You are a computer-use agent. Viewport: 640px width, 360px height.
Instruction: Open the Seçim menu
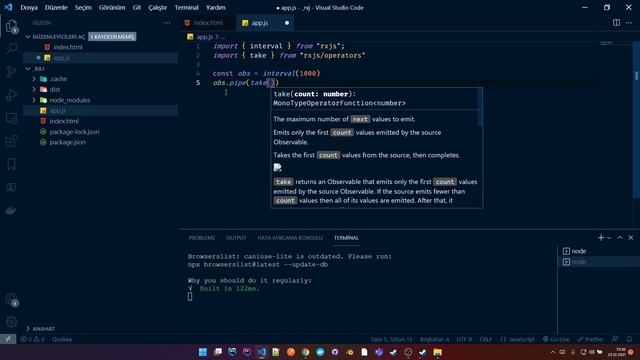[x=83, y=7]
